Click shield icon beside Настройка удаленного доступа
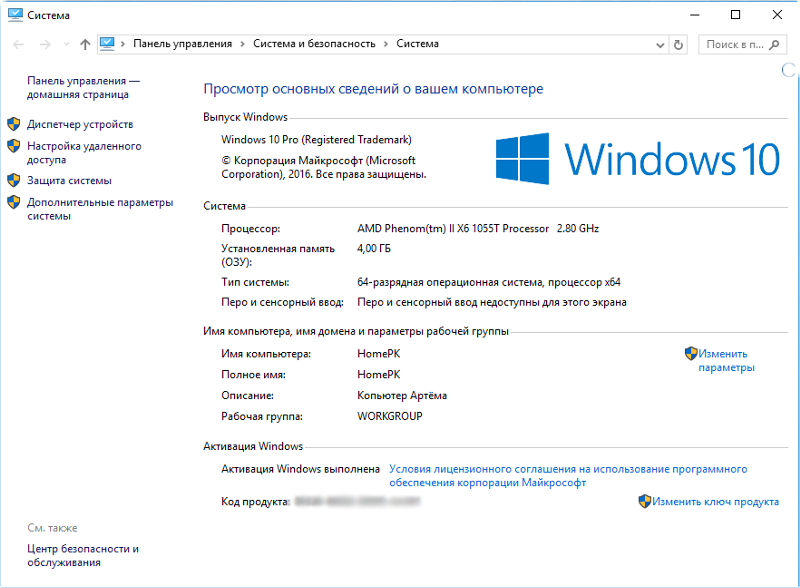Viewport: 800px width, 588px height. pyautogui.click(x=14, y=146)
